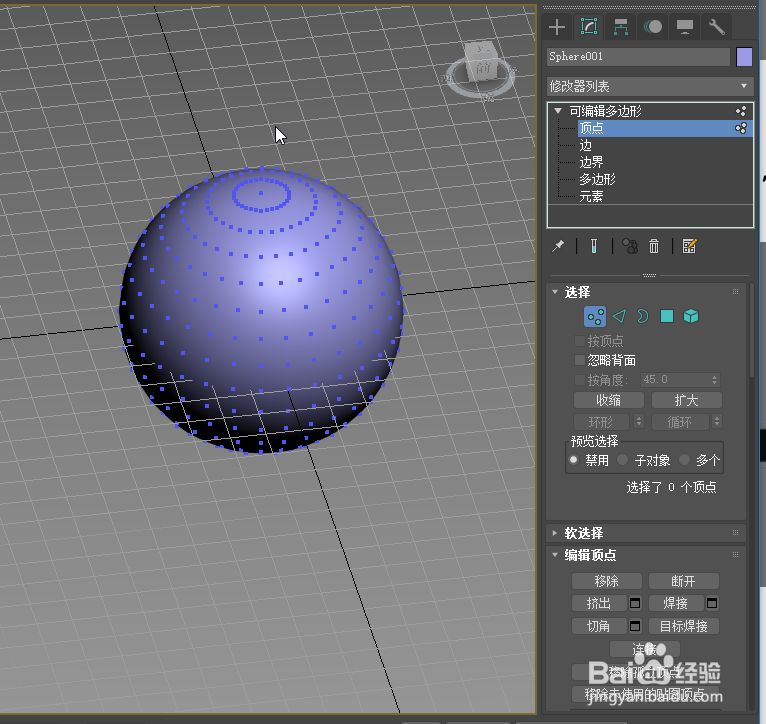Select the 边界 sub-object level in stack
Screen dimensions: 766x724
[x=591, y=162]
